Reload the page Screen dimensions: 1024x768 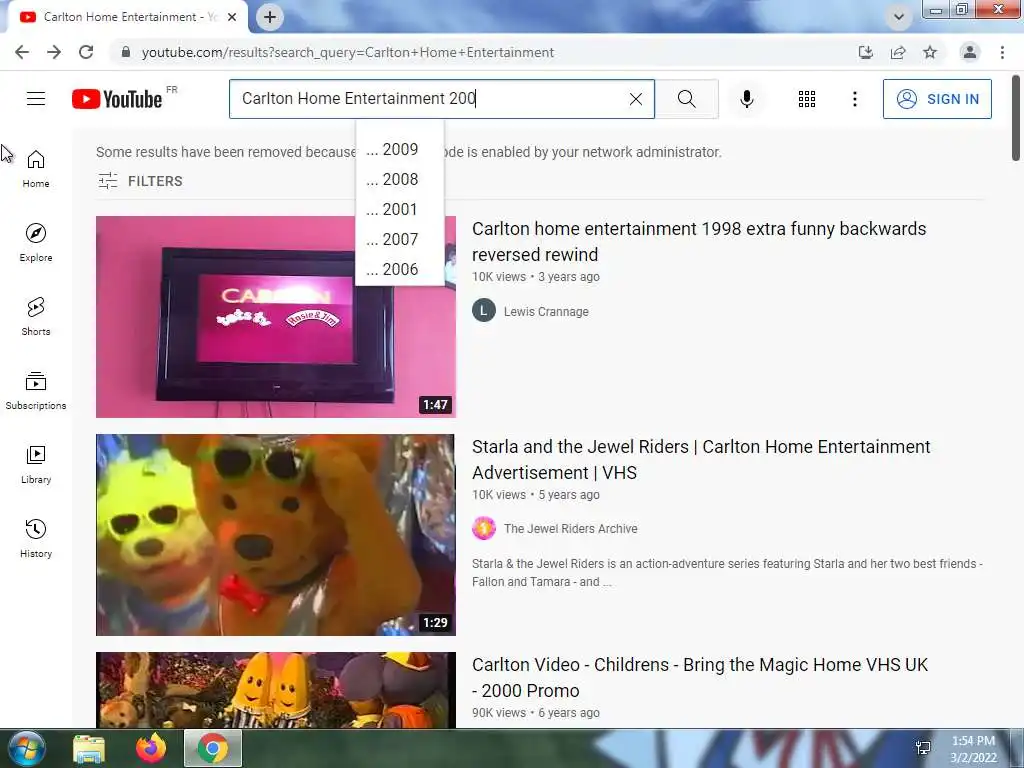[x=86, y=52]
